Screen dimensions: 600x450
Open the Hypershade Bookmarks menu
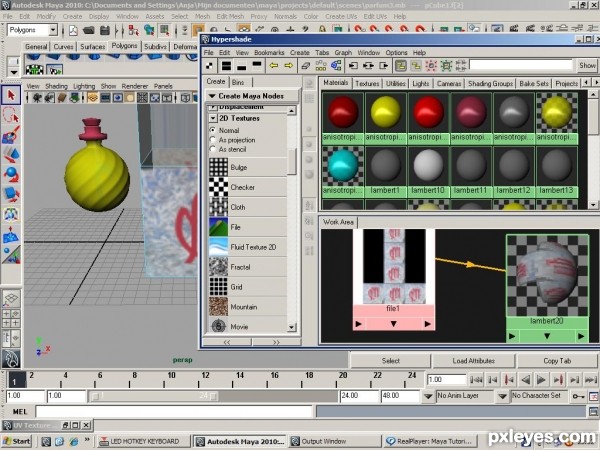coord(269,52)
